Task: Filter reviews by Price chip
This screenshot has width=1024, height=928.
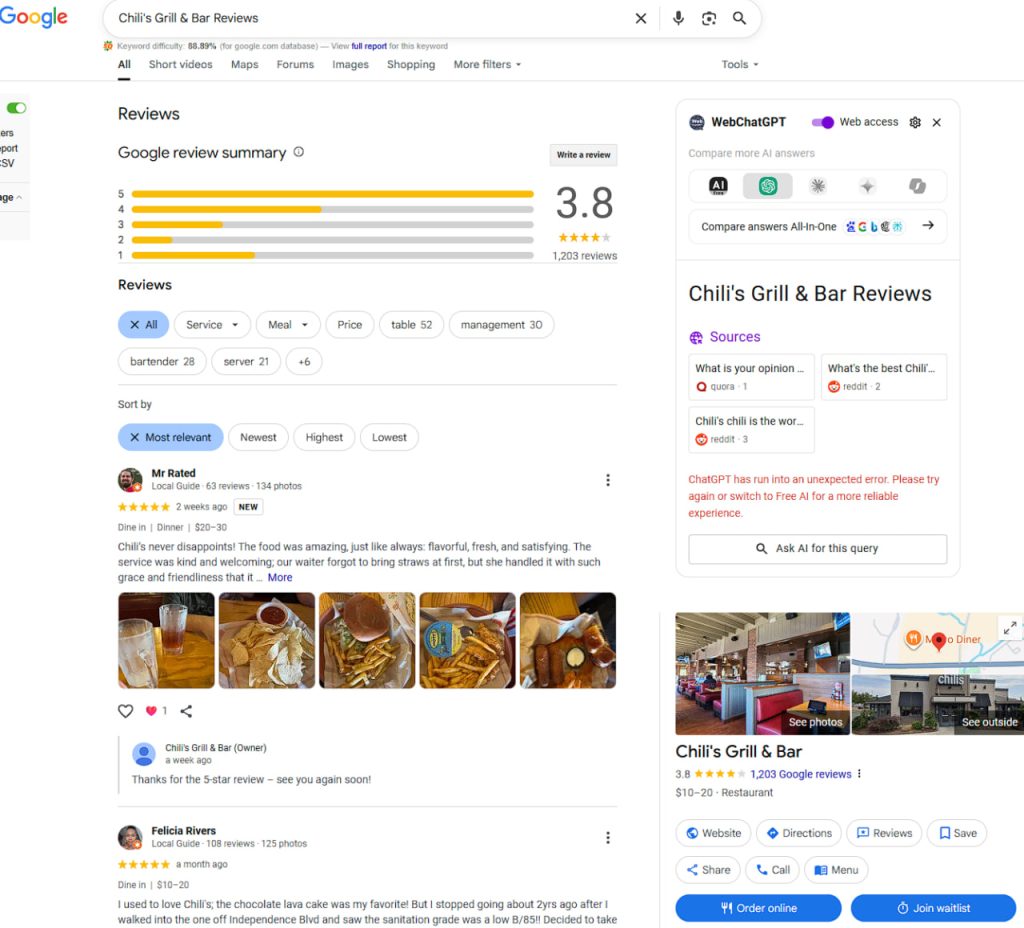Action: pyautogui.click(x=349, y=325)
